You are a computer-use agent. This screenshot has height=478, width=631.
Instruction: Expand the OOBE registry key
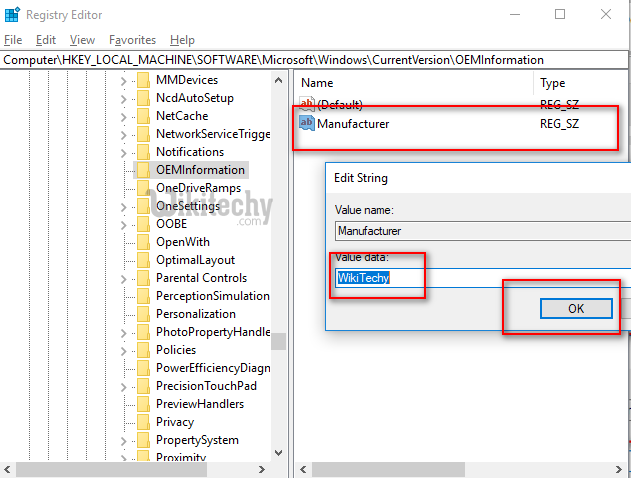124,224
